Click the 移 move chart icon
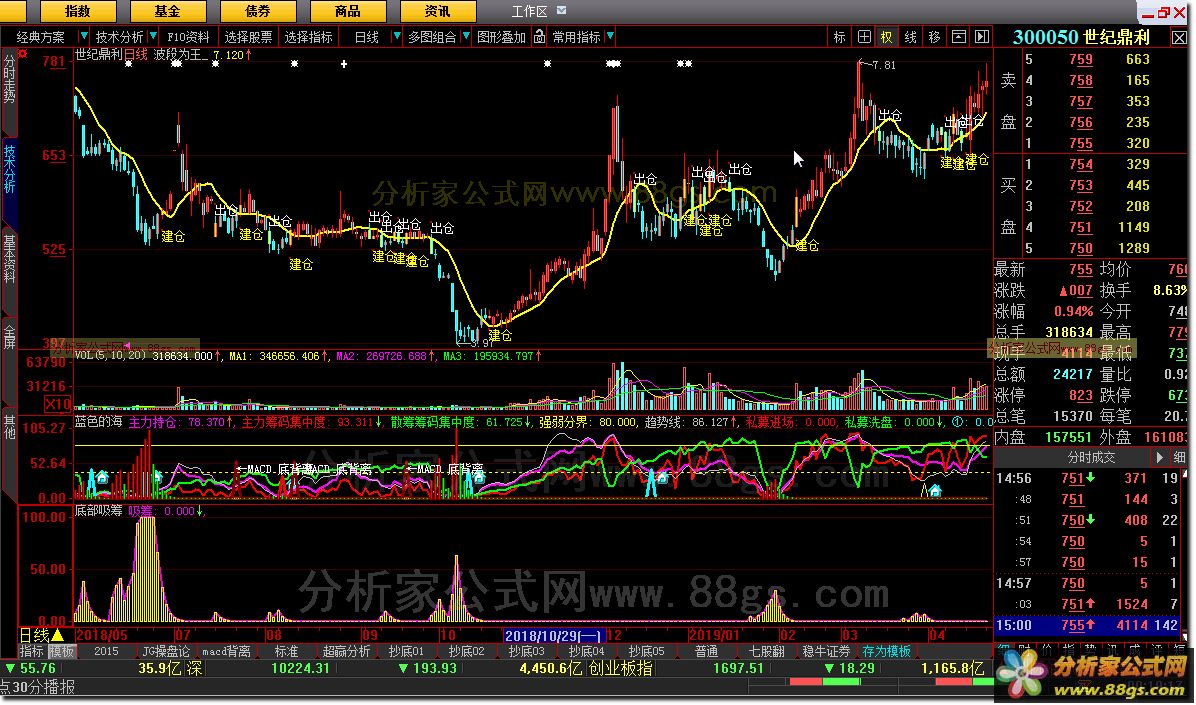 coord(934,37)
